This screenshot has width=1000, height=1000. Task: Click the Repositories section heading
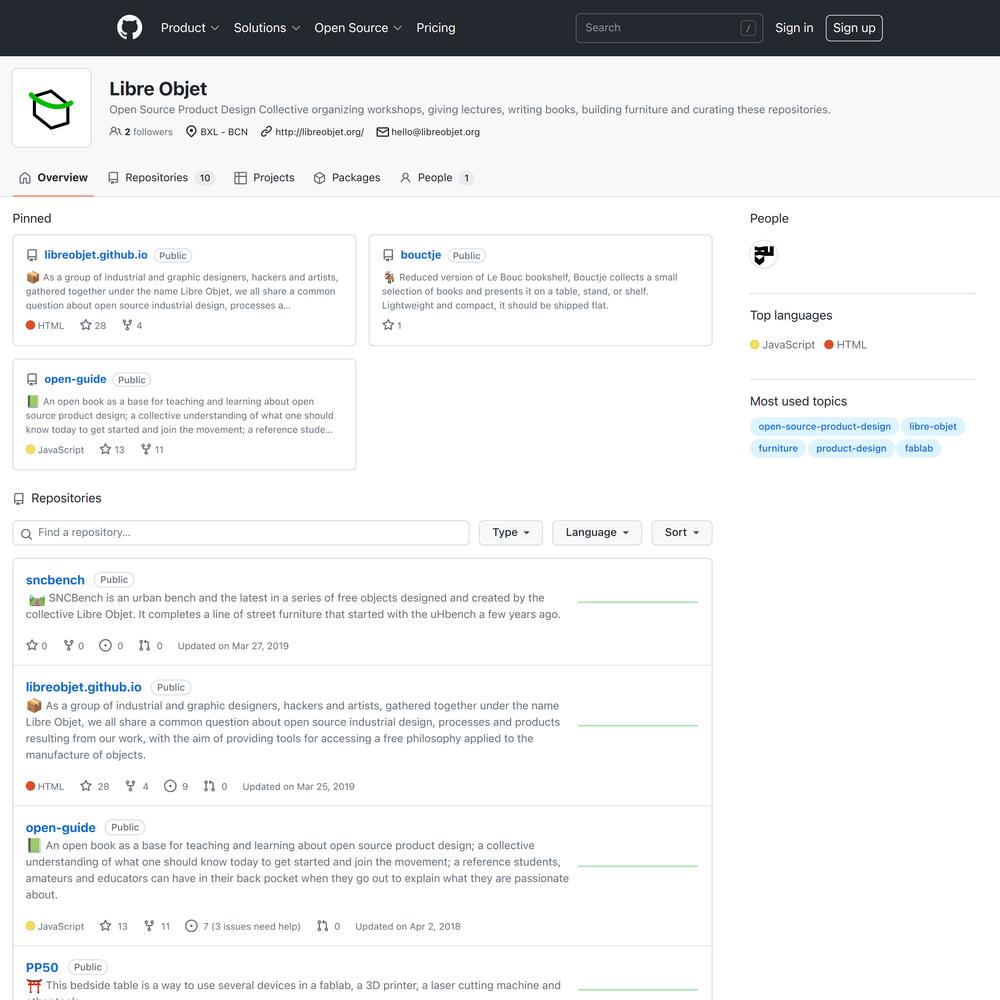[x=66, y=498]
